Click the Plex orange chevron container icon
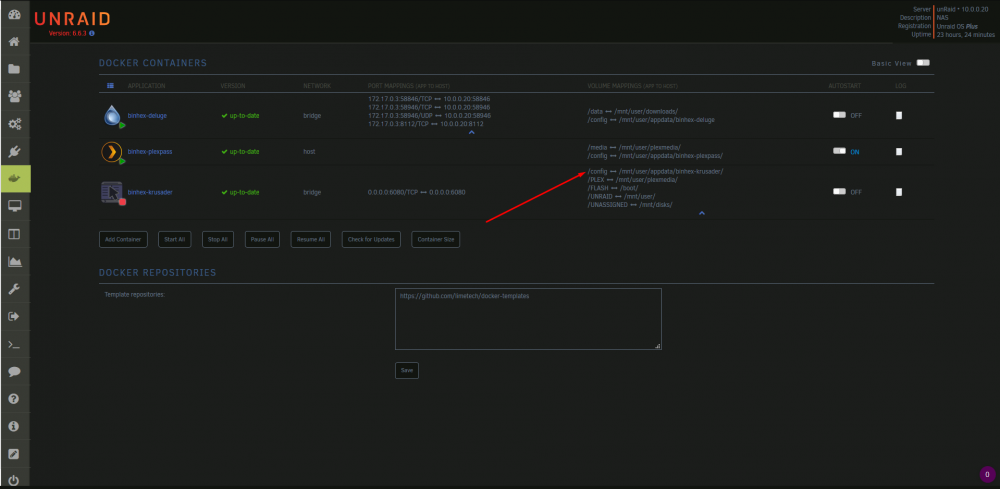The height and width of the screenshot is (489, 1000). [x=112, y=152]
